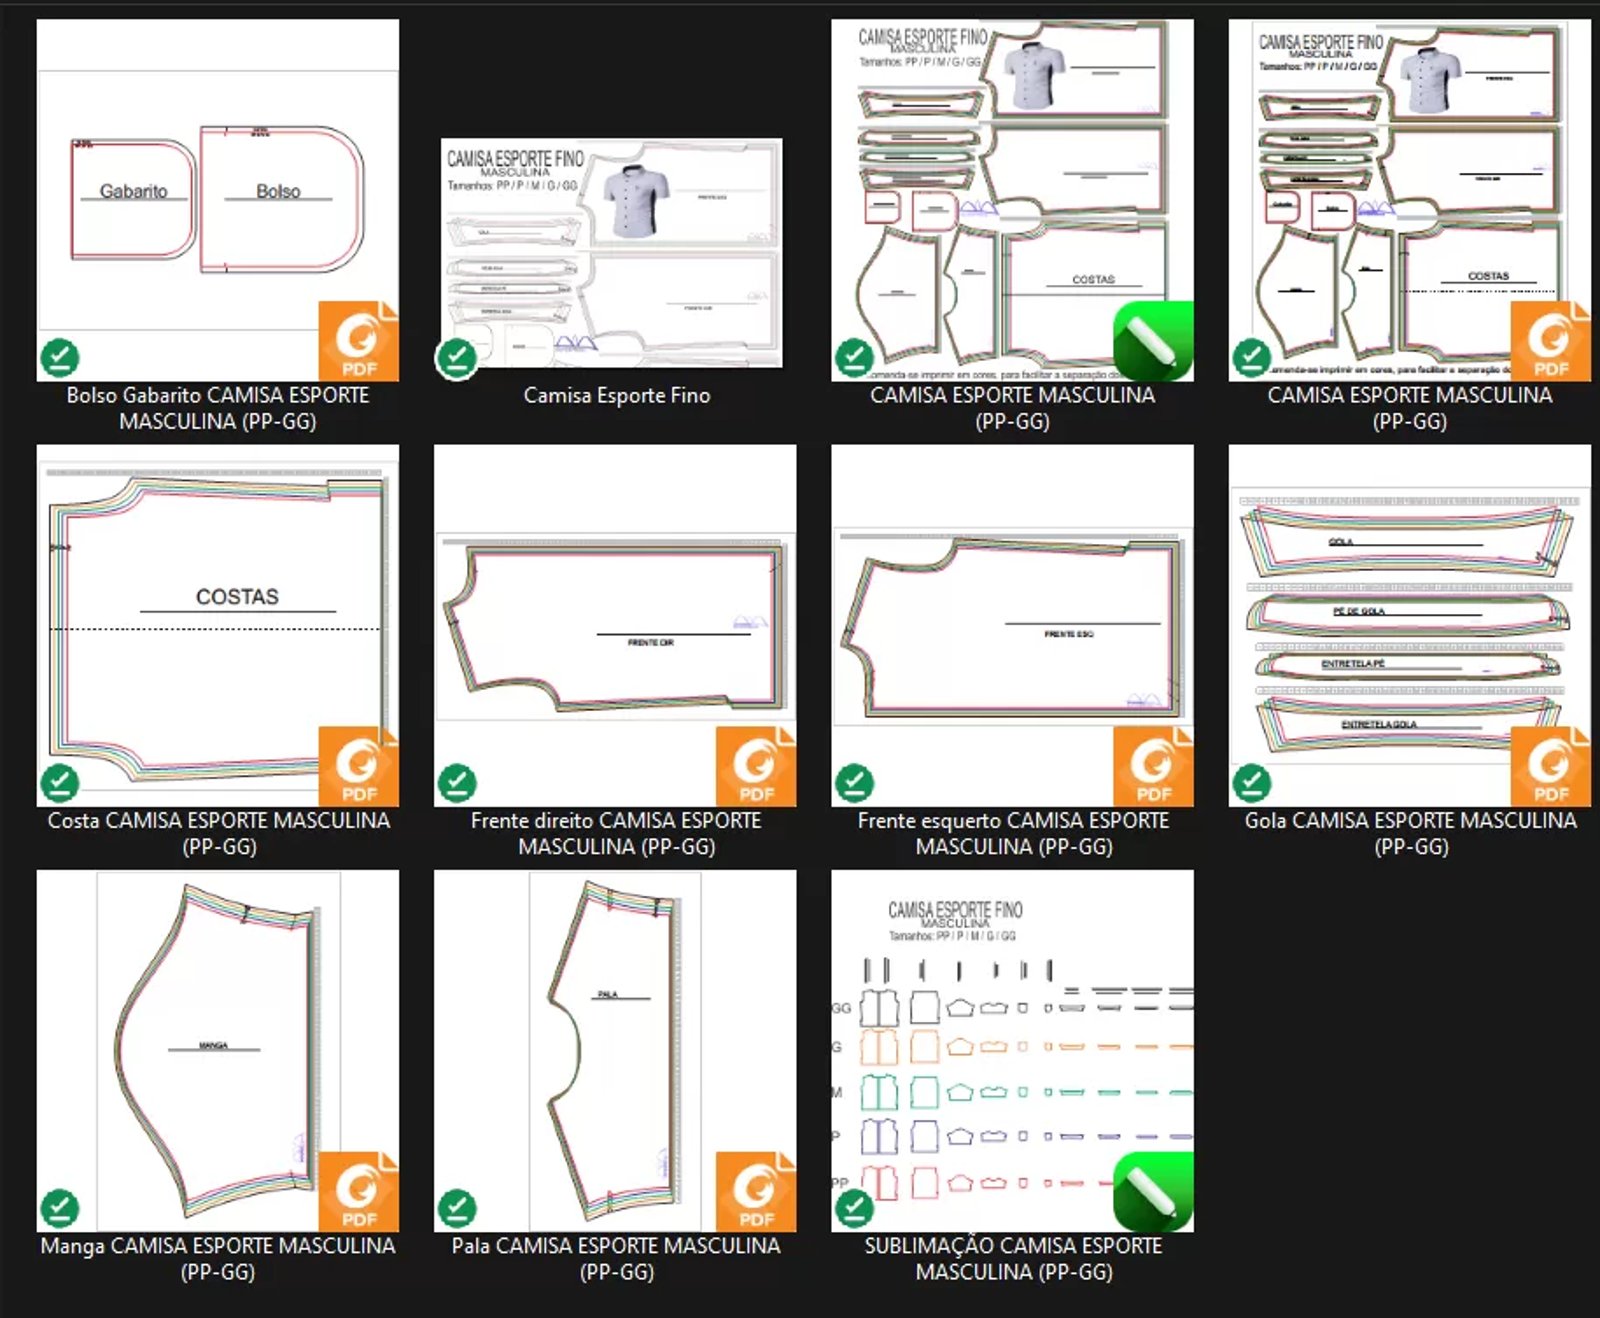This screenshot has width=1600, height=1318.
Task: Click the 'Camisa Esporte Fino' file name
Action: 616,396
